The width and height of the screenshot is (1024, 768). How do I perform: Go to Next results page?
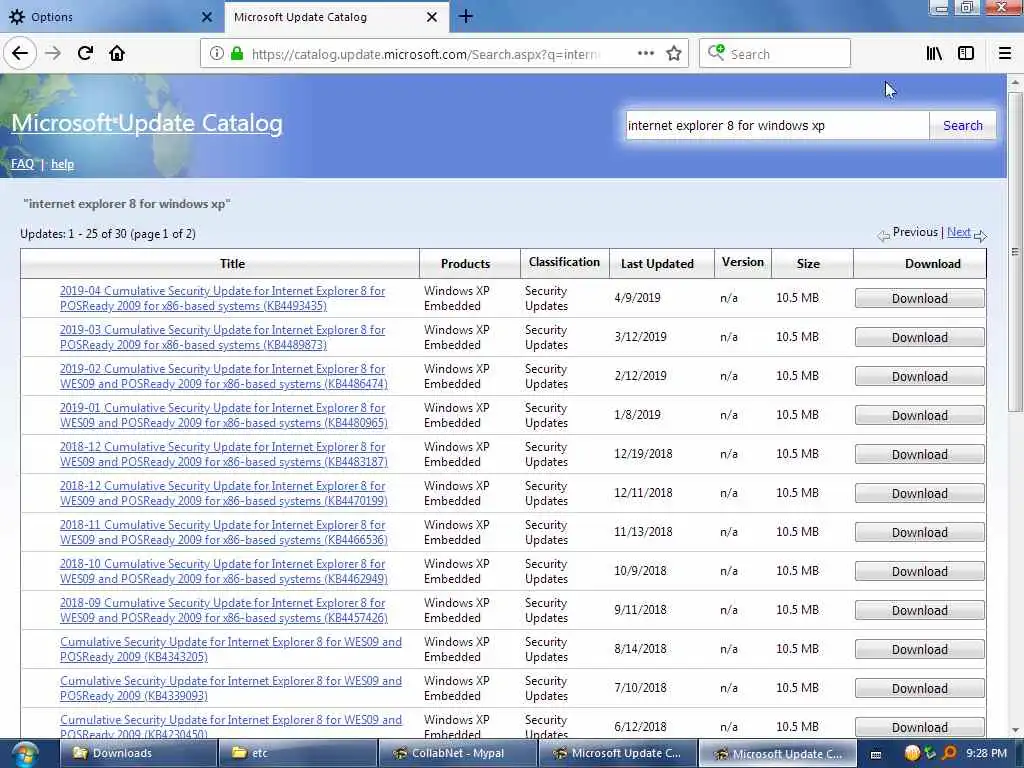(958, 232)
